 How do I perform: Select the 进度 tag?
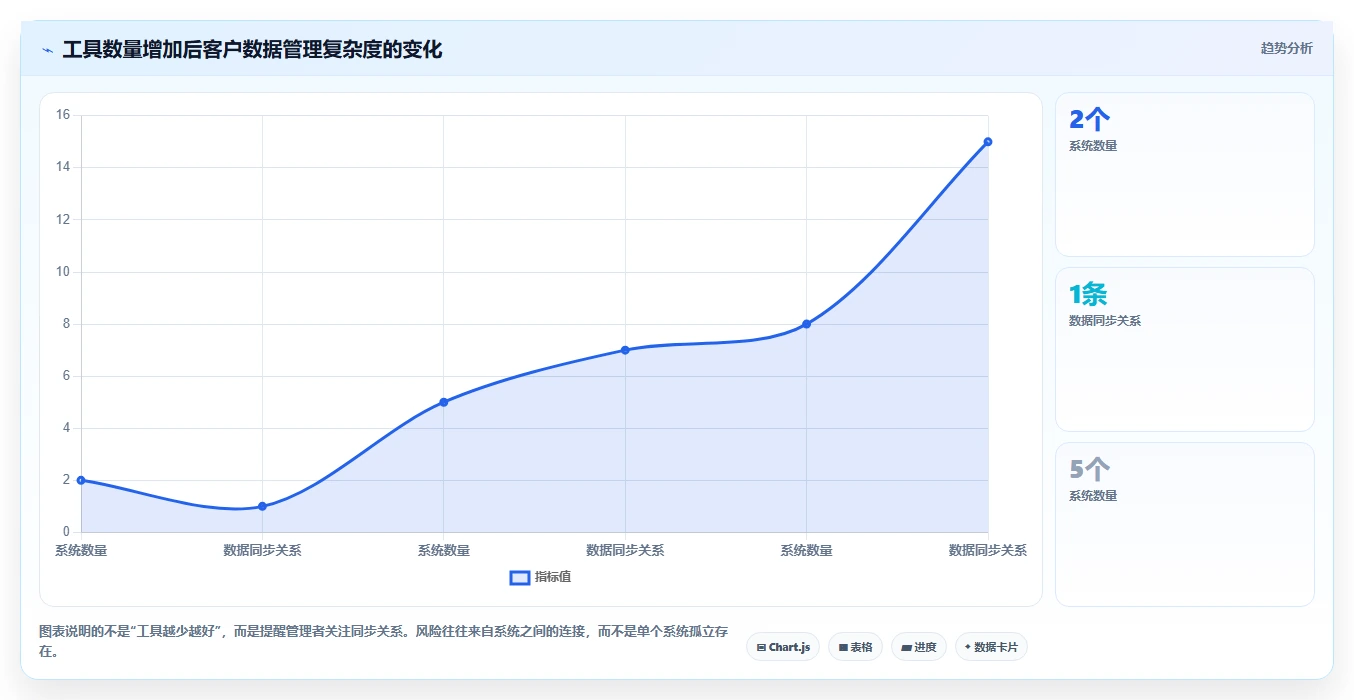tap(918, 647)
